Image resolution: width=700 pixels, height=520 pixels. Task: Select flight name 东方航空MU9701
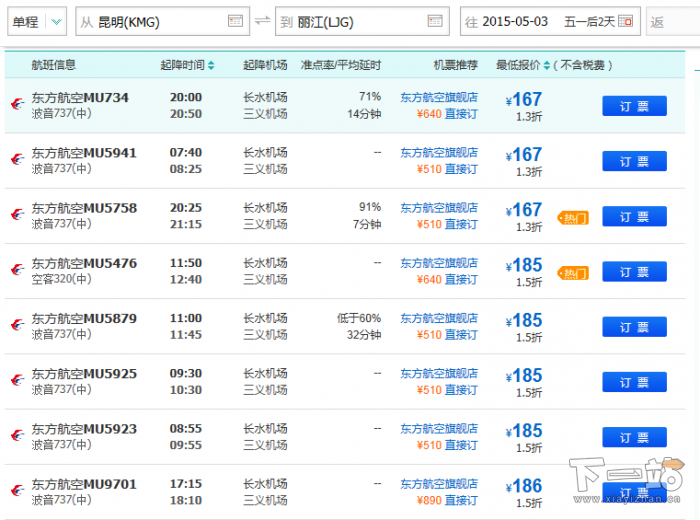tap(84, 484)
